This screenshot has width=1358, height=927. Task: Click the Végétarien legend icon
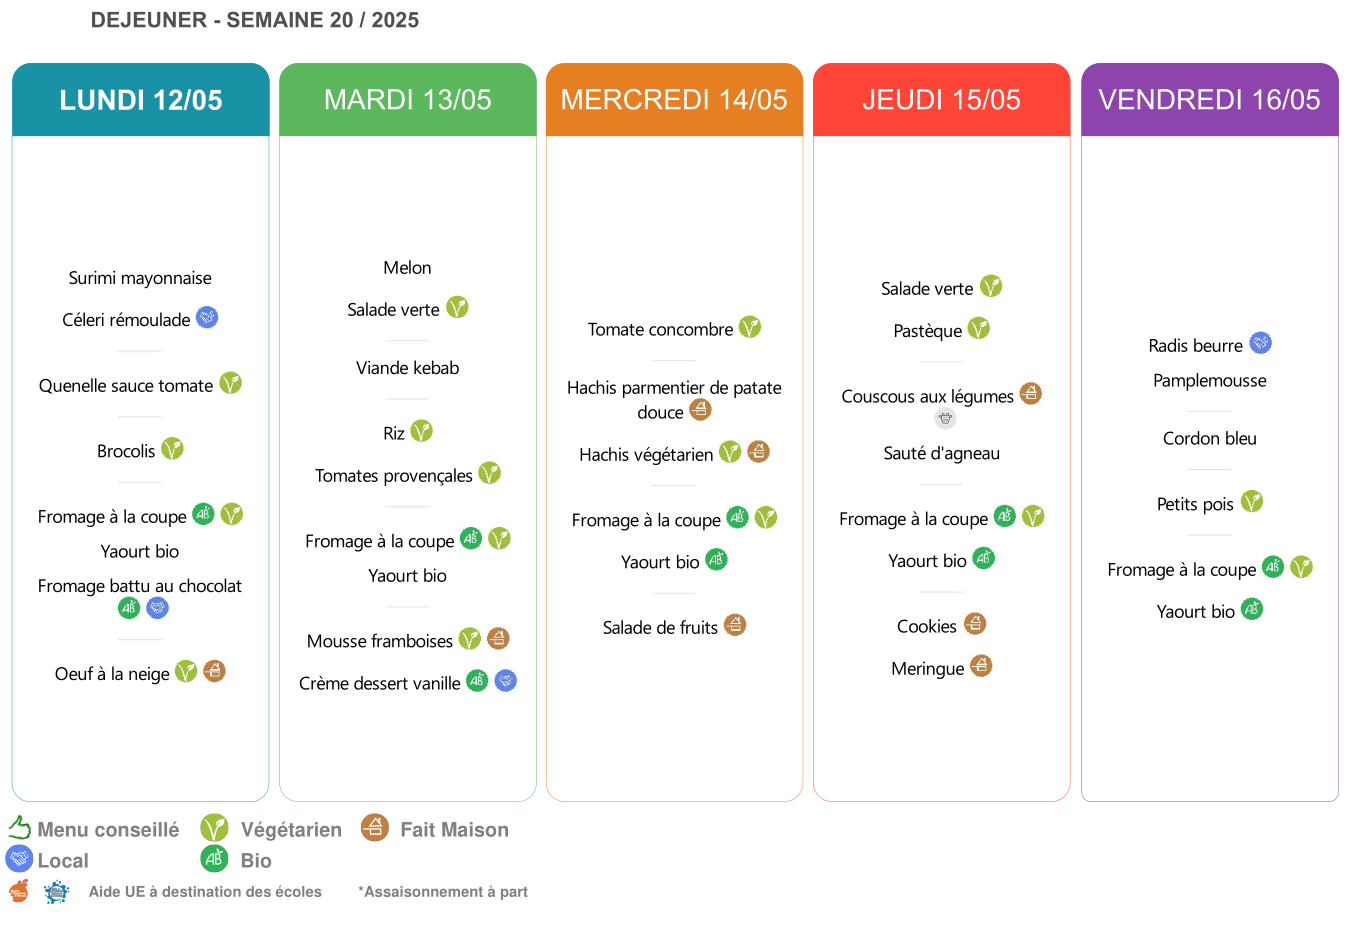(214, 827)
